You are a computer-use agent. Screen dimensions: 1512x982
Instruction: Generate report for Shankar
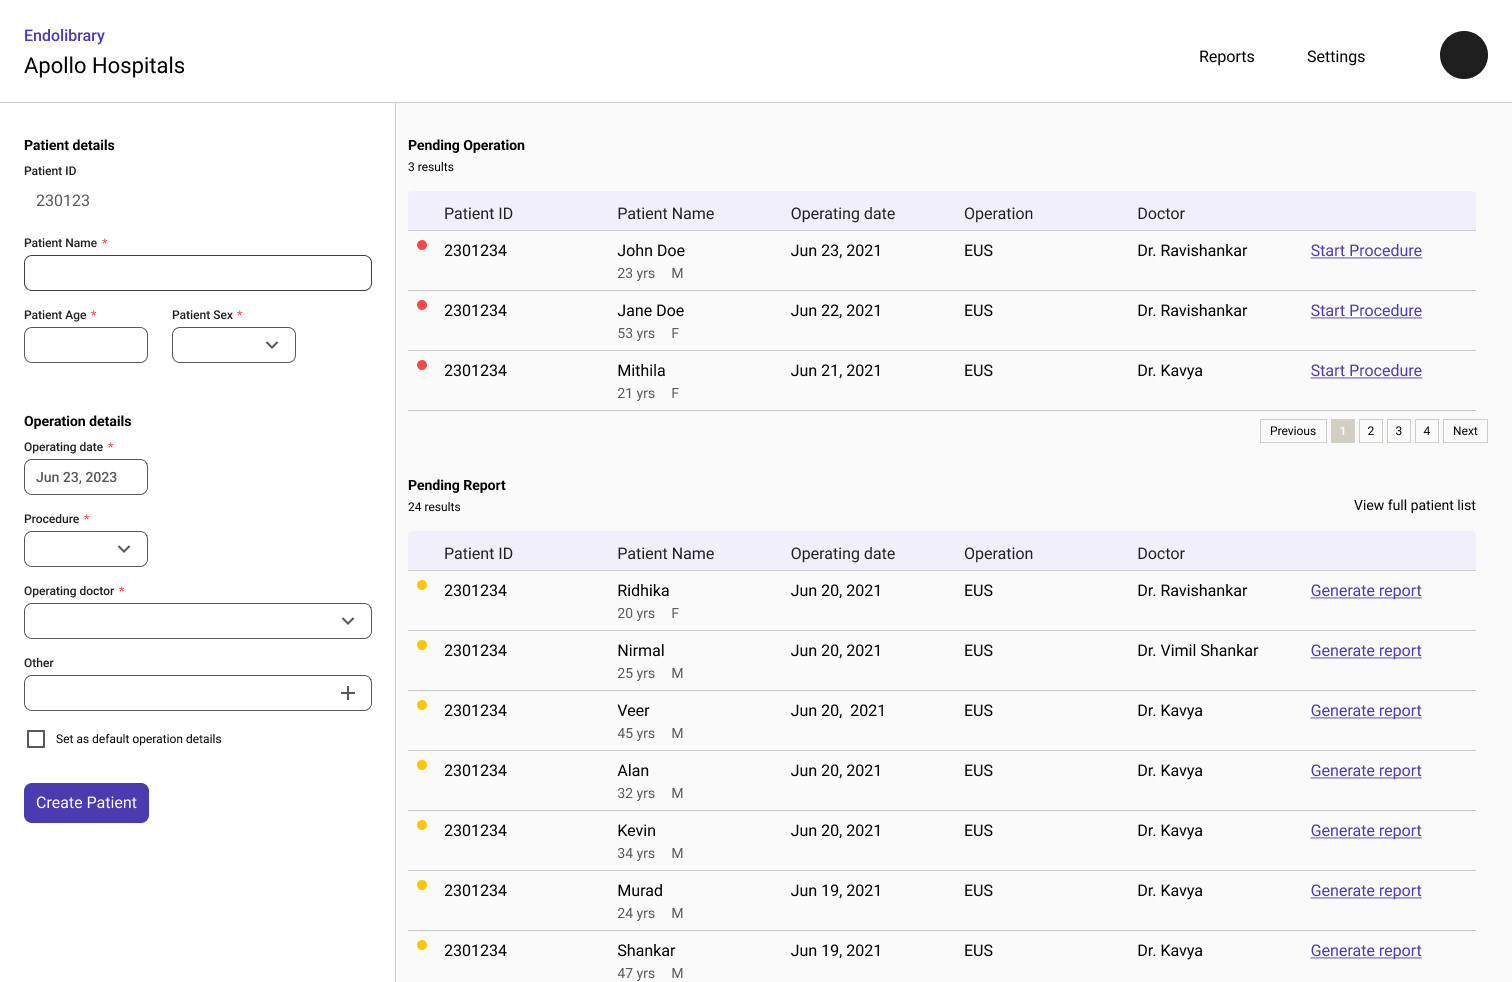point(1366,951)
